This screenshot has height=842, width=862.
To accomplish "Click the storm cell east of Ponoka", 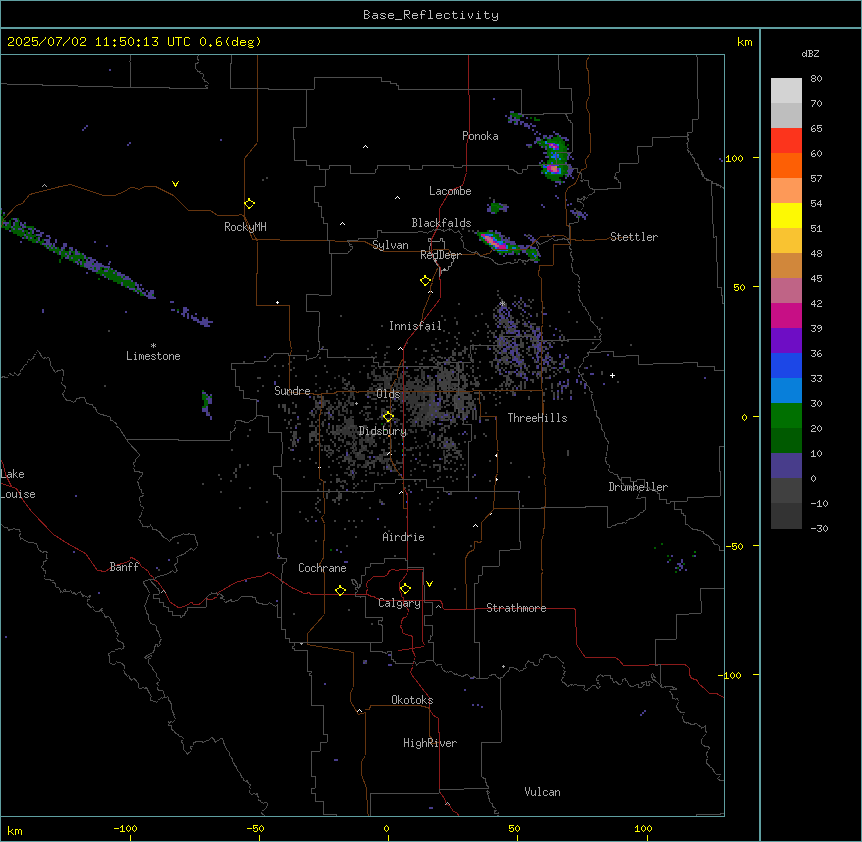I will click(554, 158).
